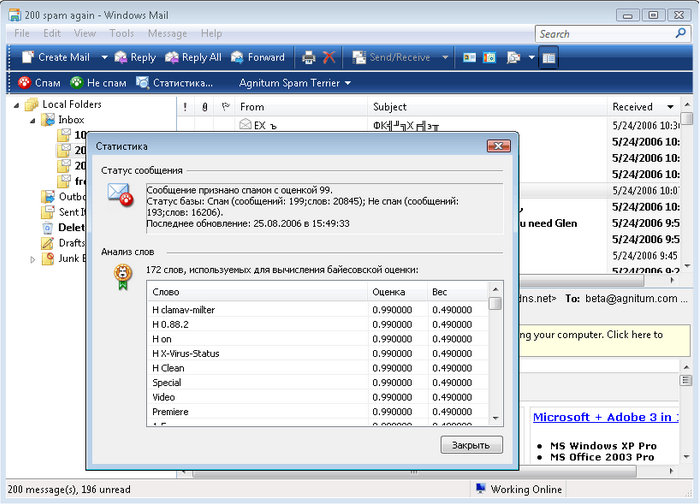Sort by Received column header
Screen dimensions: 700x504
(643, 107)
